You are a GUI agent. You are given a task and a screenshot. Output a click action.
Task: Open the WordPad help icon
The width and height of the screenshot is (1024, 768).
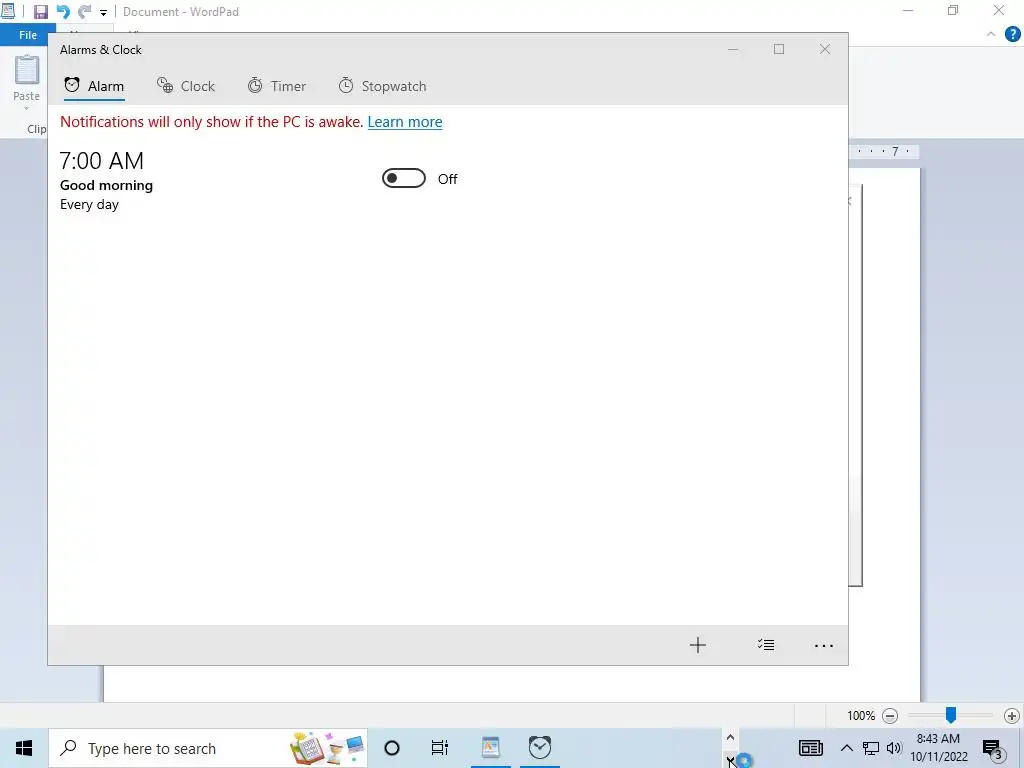(x=1012, y=35)
